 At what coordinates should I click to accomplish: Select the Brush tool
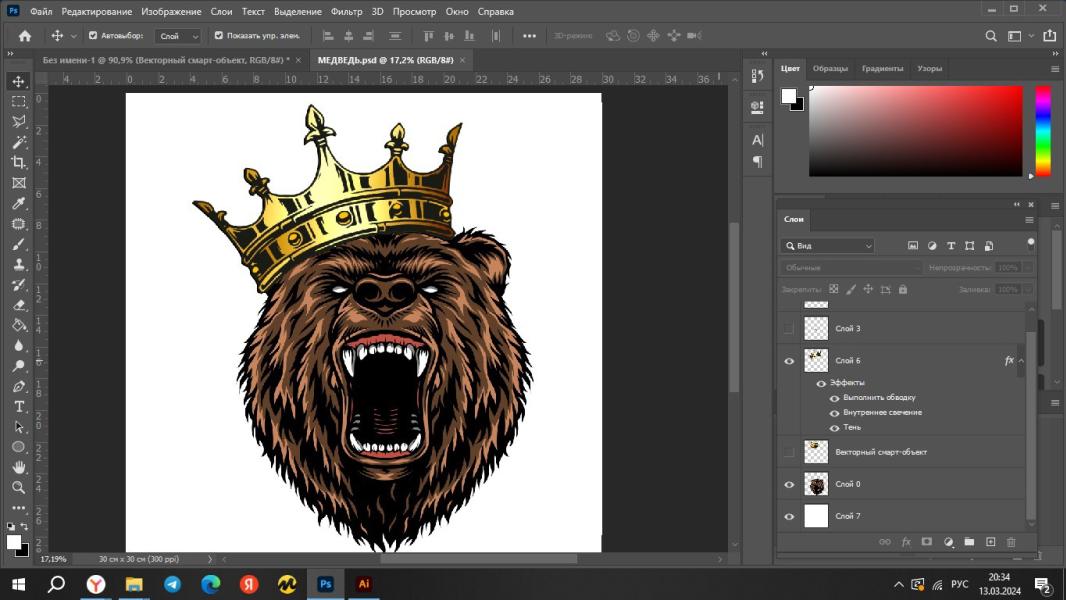18,244
